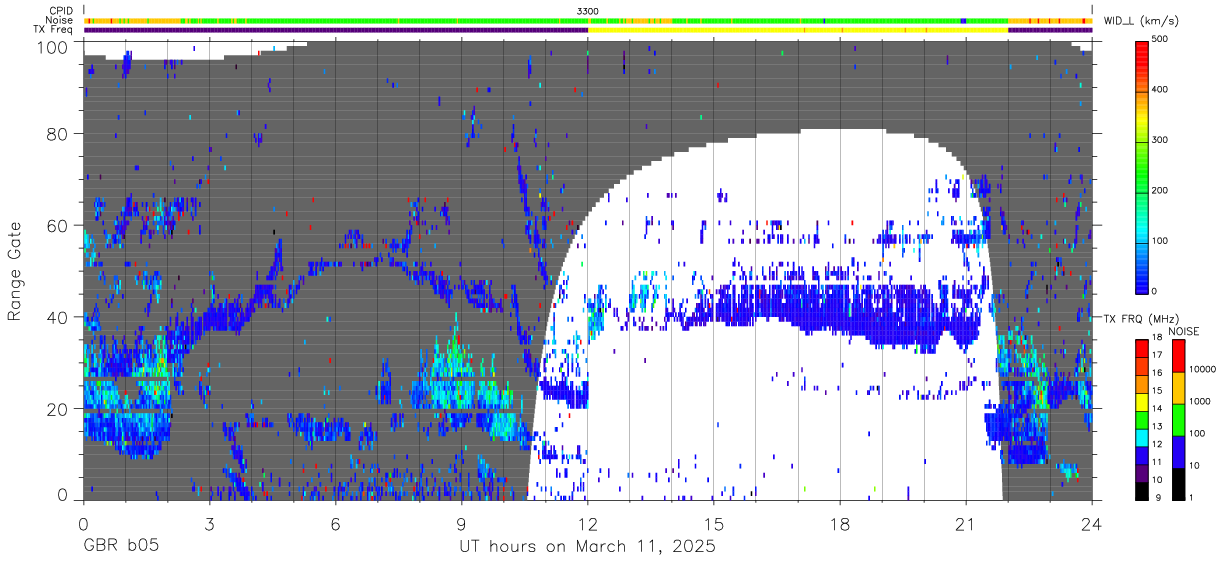Click the purple 10–11 MHz swatch in TX FRQ legend

[1141, 472]
